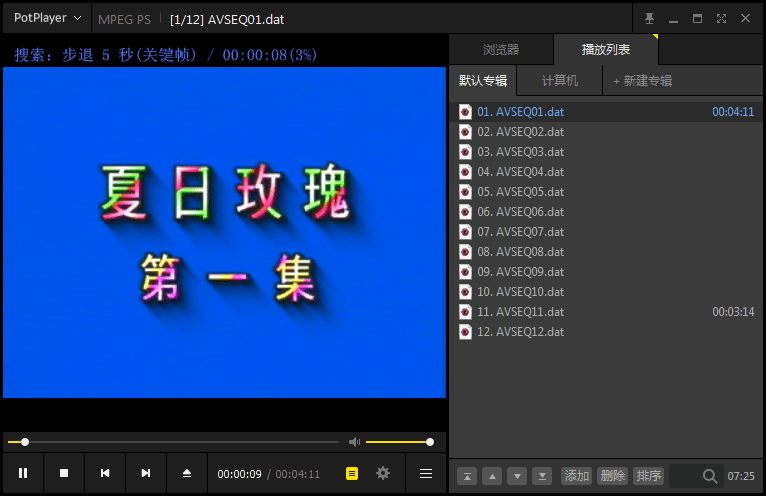Click the 排序 sort button

pyautogui.click(x=648, y=476)
